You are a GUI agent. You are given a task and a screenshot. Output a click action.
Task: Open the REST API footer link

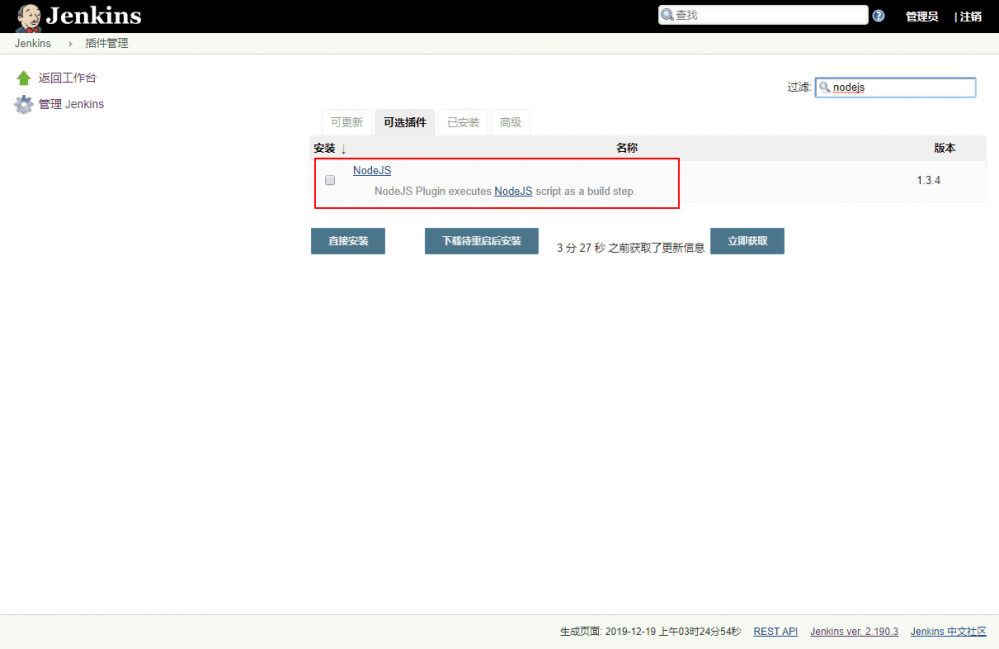(775, 631)
